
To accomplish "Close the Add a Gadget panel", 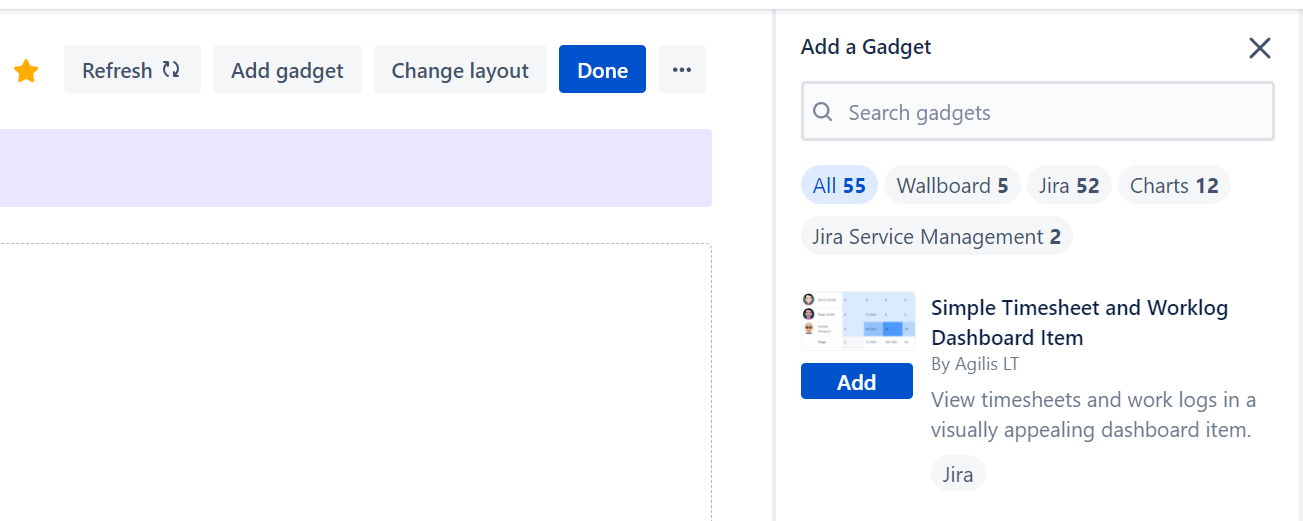I will [x=1259, y=48].
